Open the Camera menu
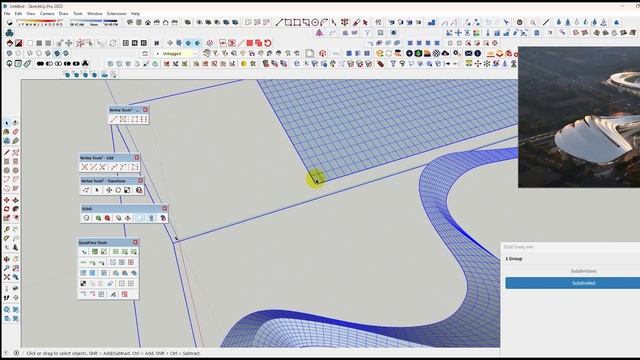The width and height of the screenshot is (640, 360). pos(47,13)
